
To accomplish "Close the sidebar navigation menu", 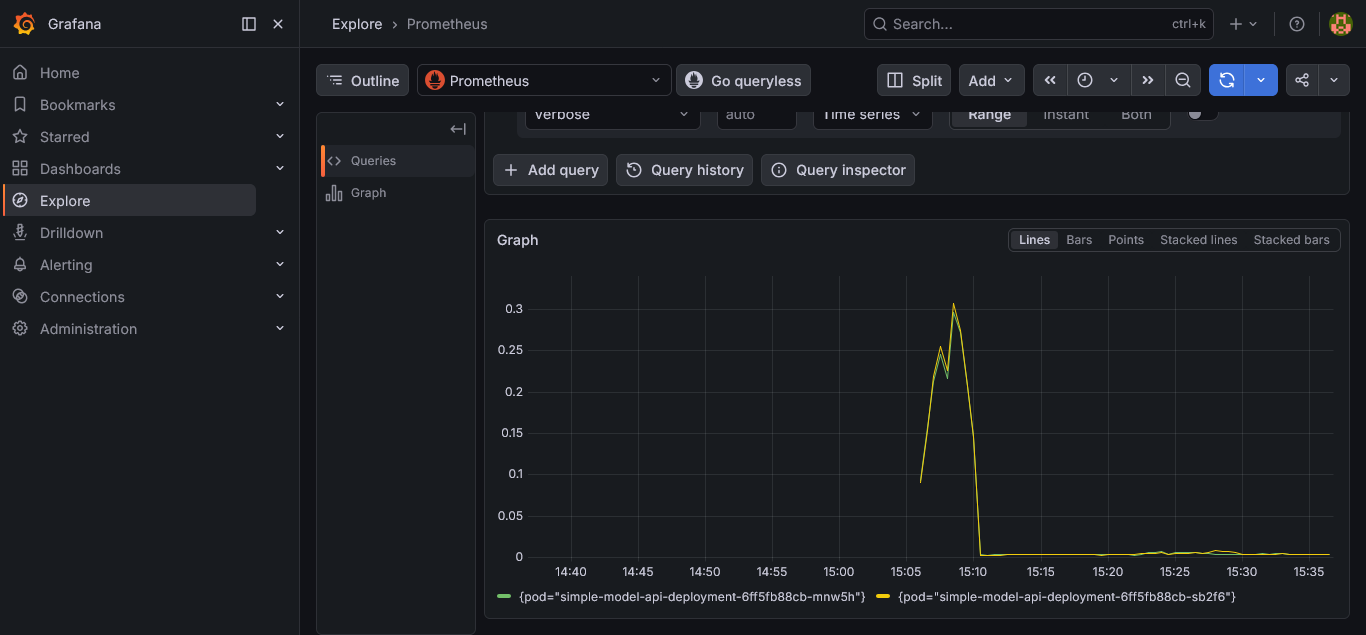I will coord(278,24).
